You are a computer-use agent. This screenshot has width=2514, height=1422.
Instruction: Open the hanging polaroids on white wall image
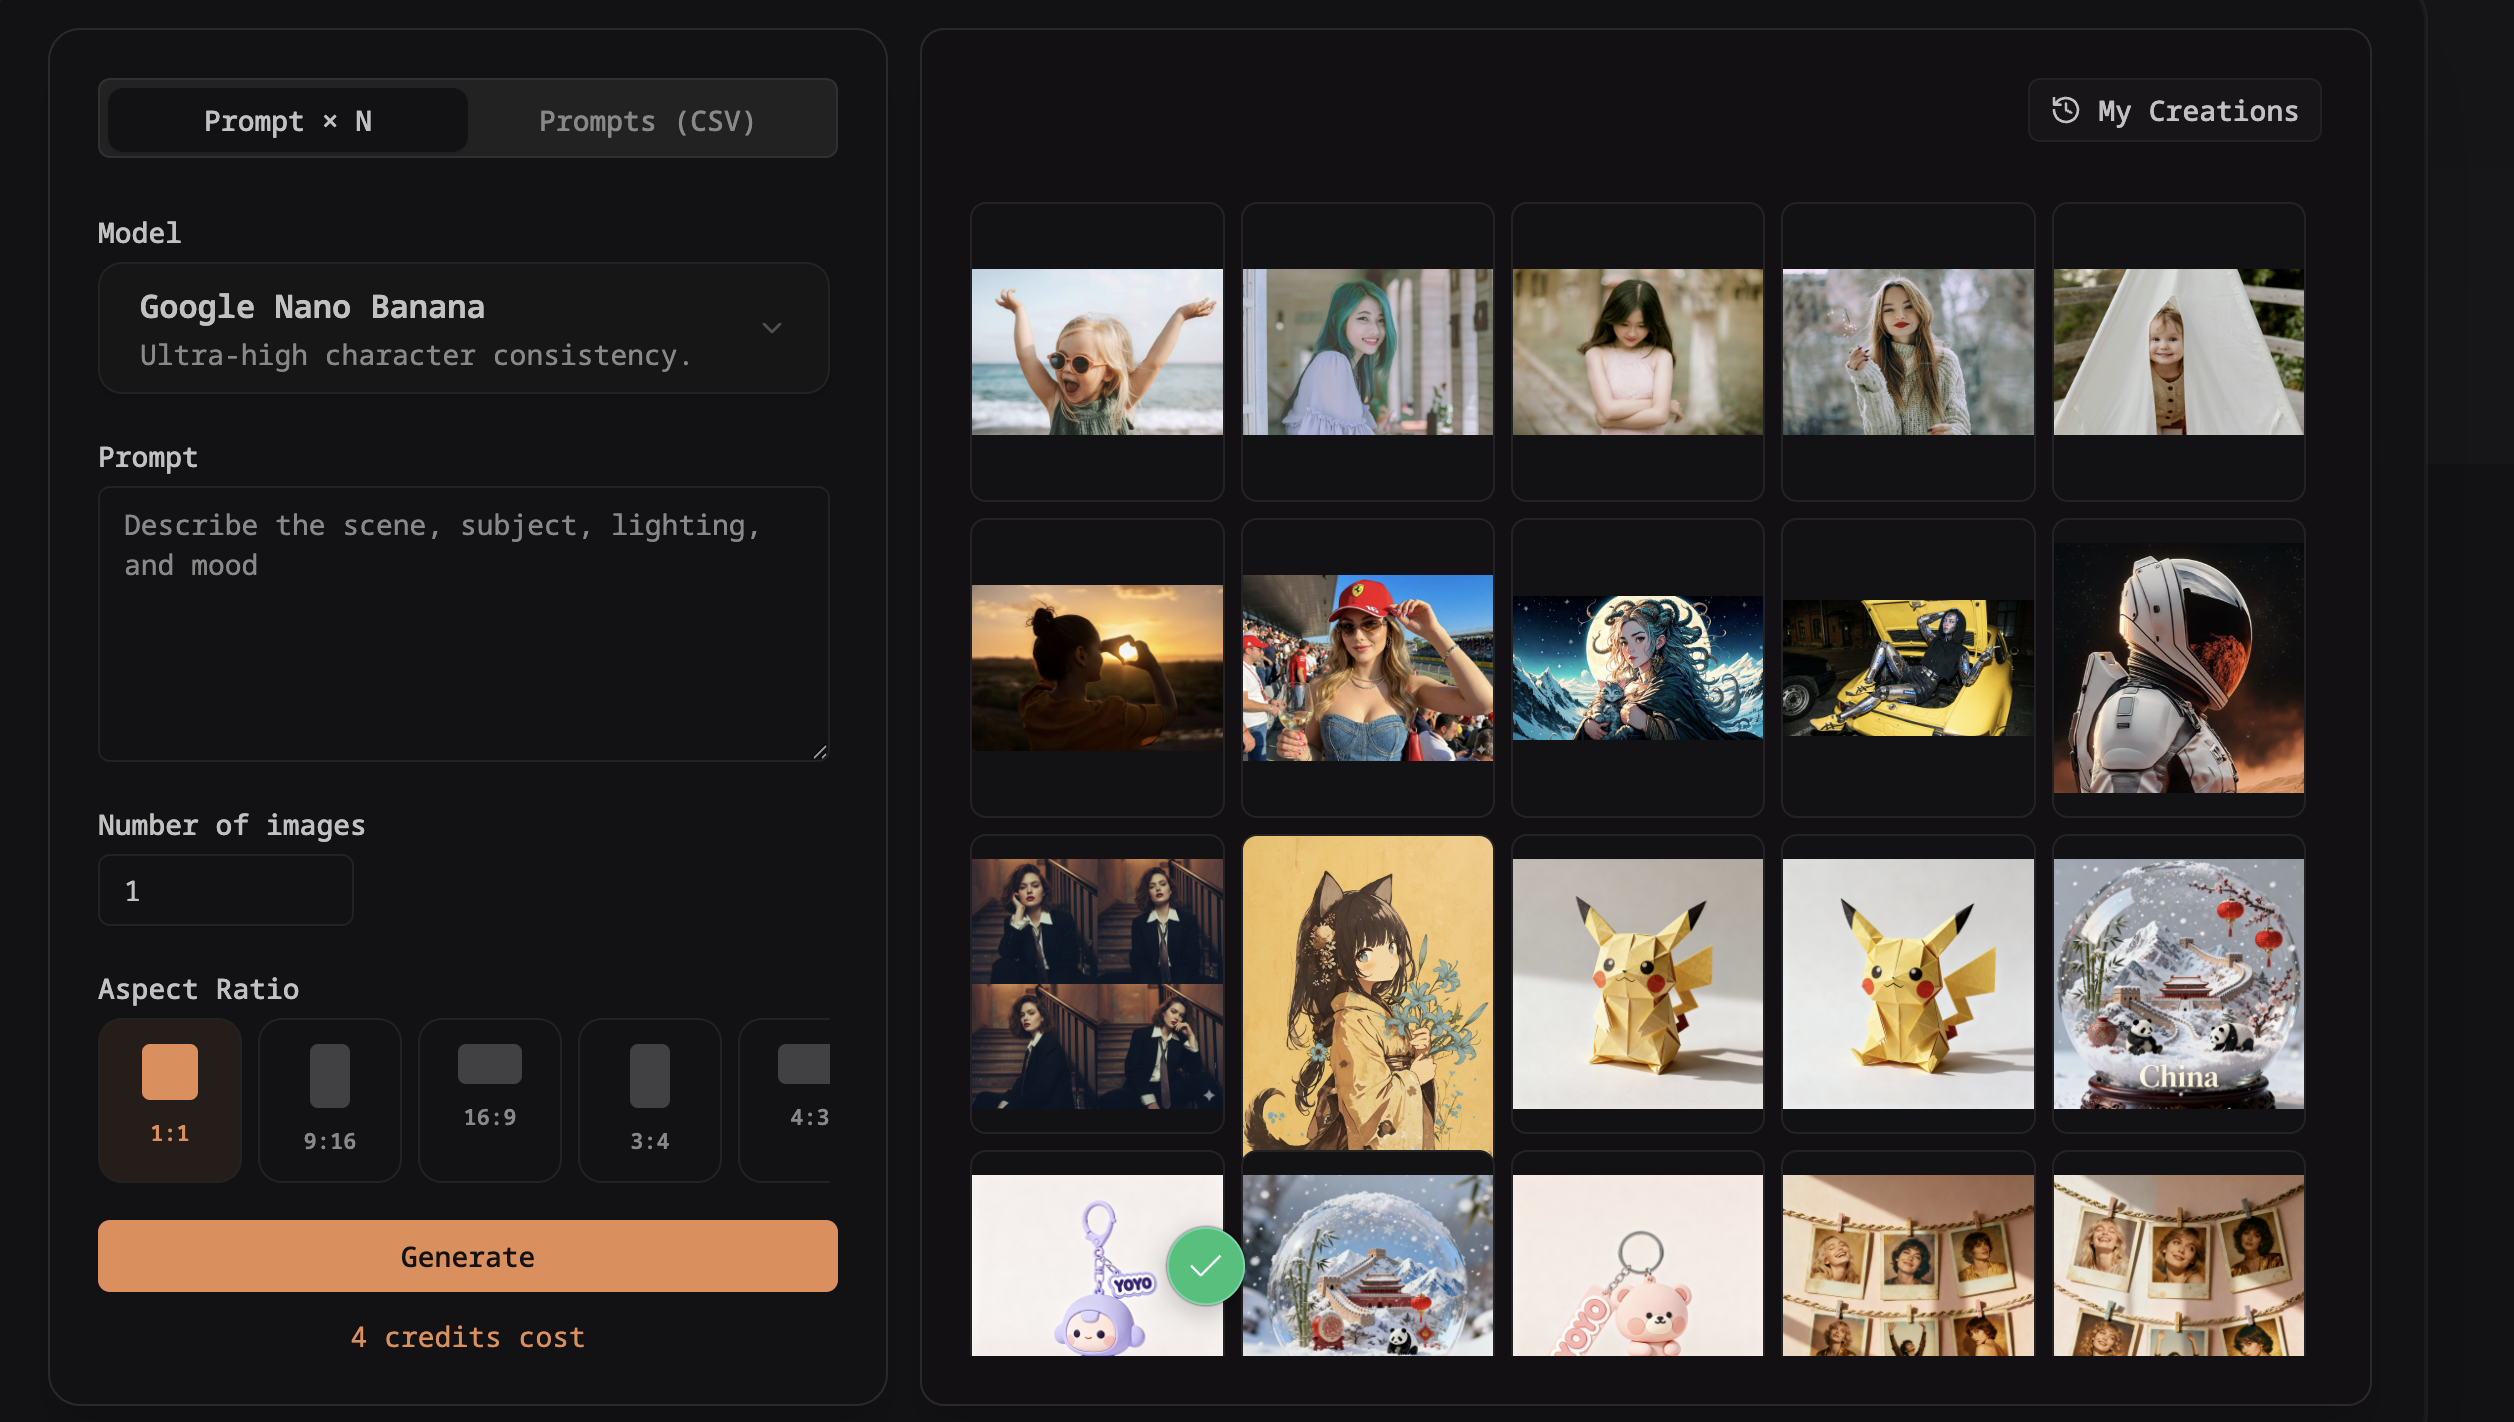pos(2179,1265)
